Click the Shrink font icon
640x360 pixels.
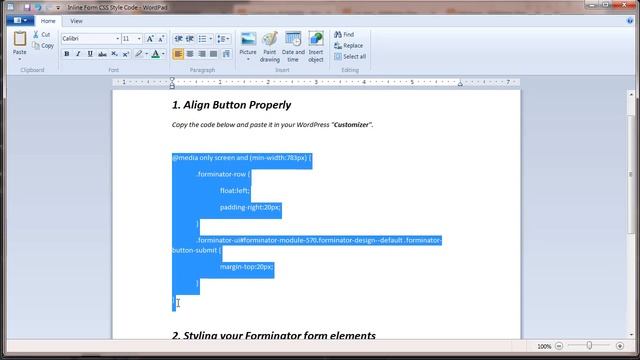(161, 38)
